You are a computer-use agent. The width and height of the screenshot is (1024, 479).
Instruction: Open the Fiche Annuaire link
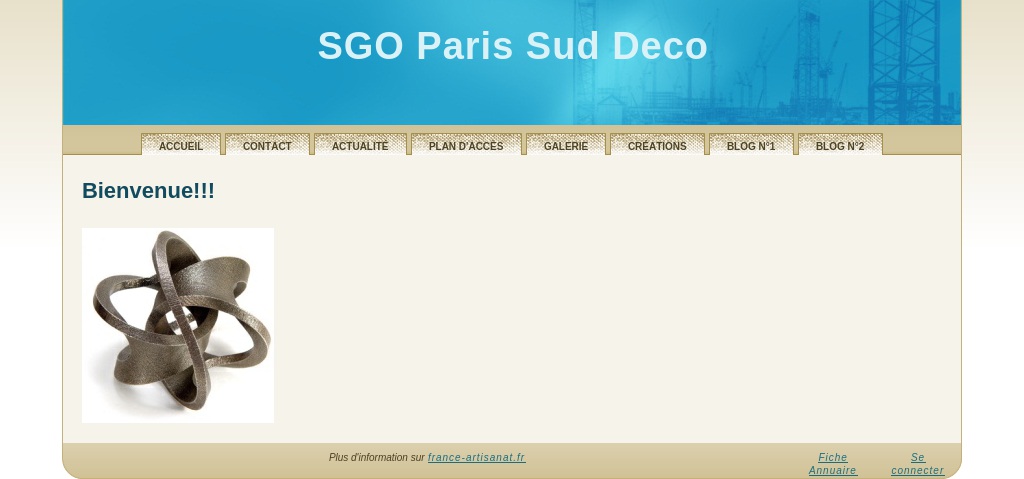pyautogui.click(x=833, y=464)
